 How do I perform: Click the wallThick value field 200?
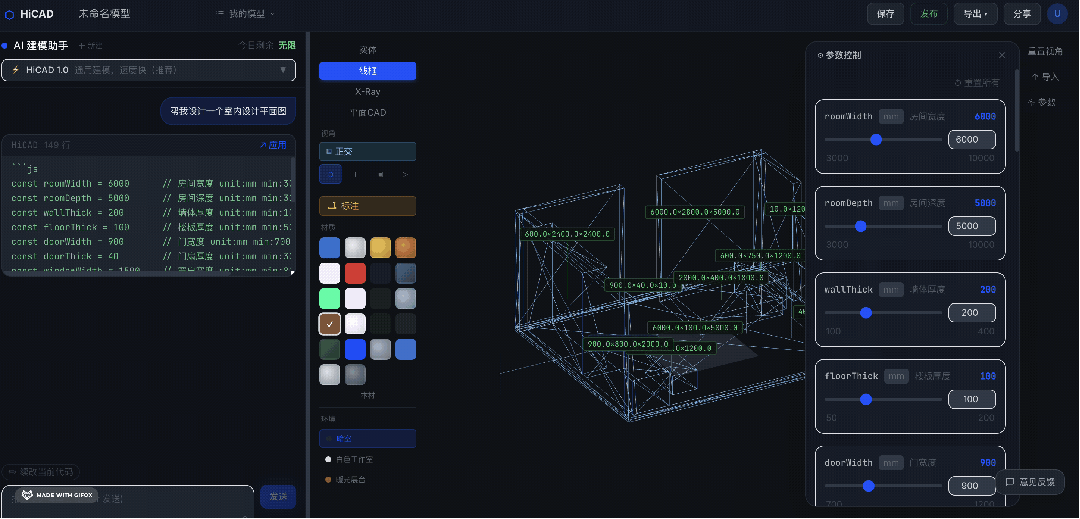[972, 313]
